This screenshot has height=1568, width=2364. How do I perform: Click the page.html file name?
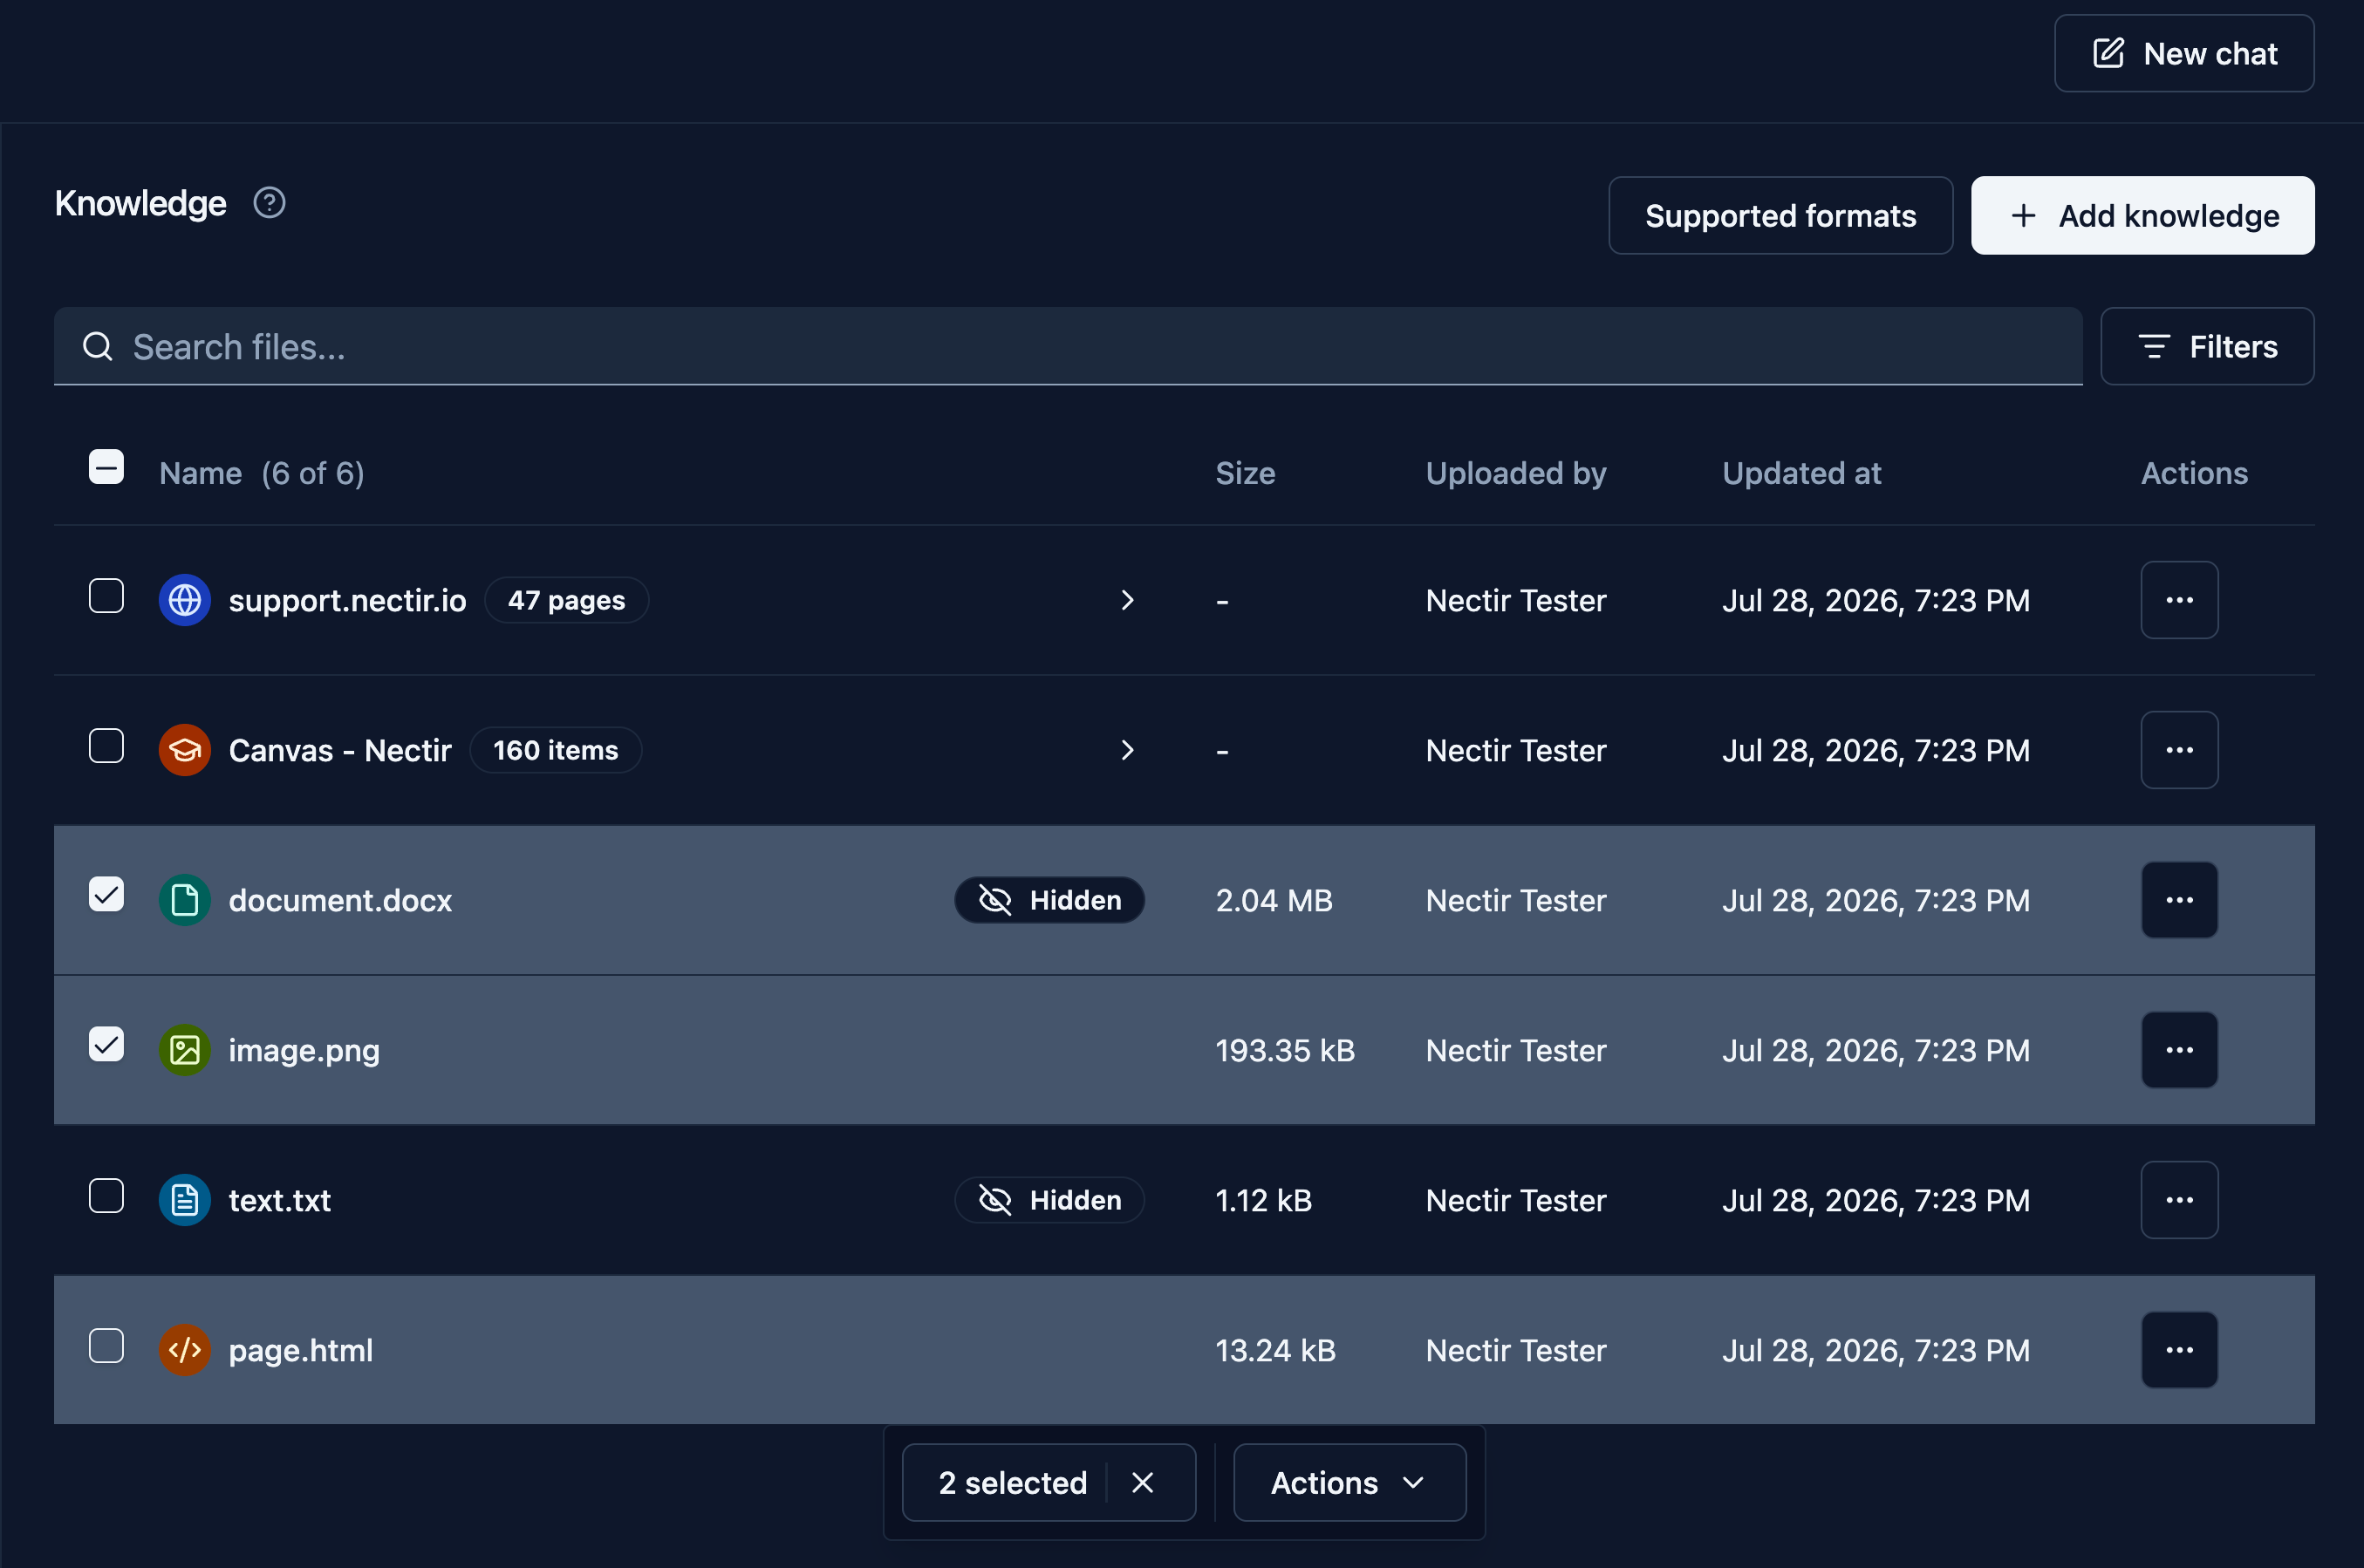pyautogui.click(x=300, y=1351)
